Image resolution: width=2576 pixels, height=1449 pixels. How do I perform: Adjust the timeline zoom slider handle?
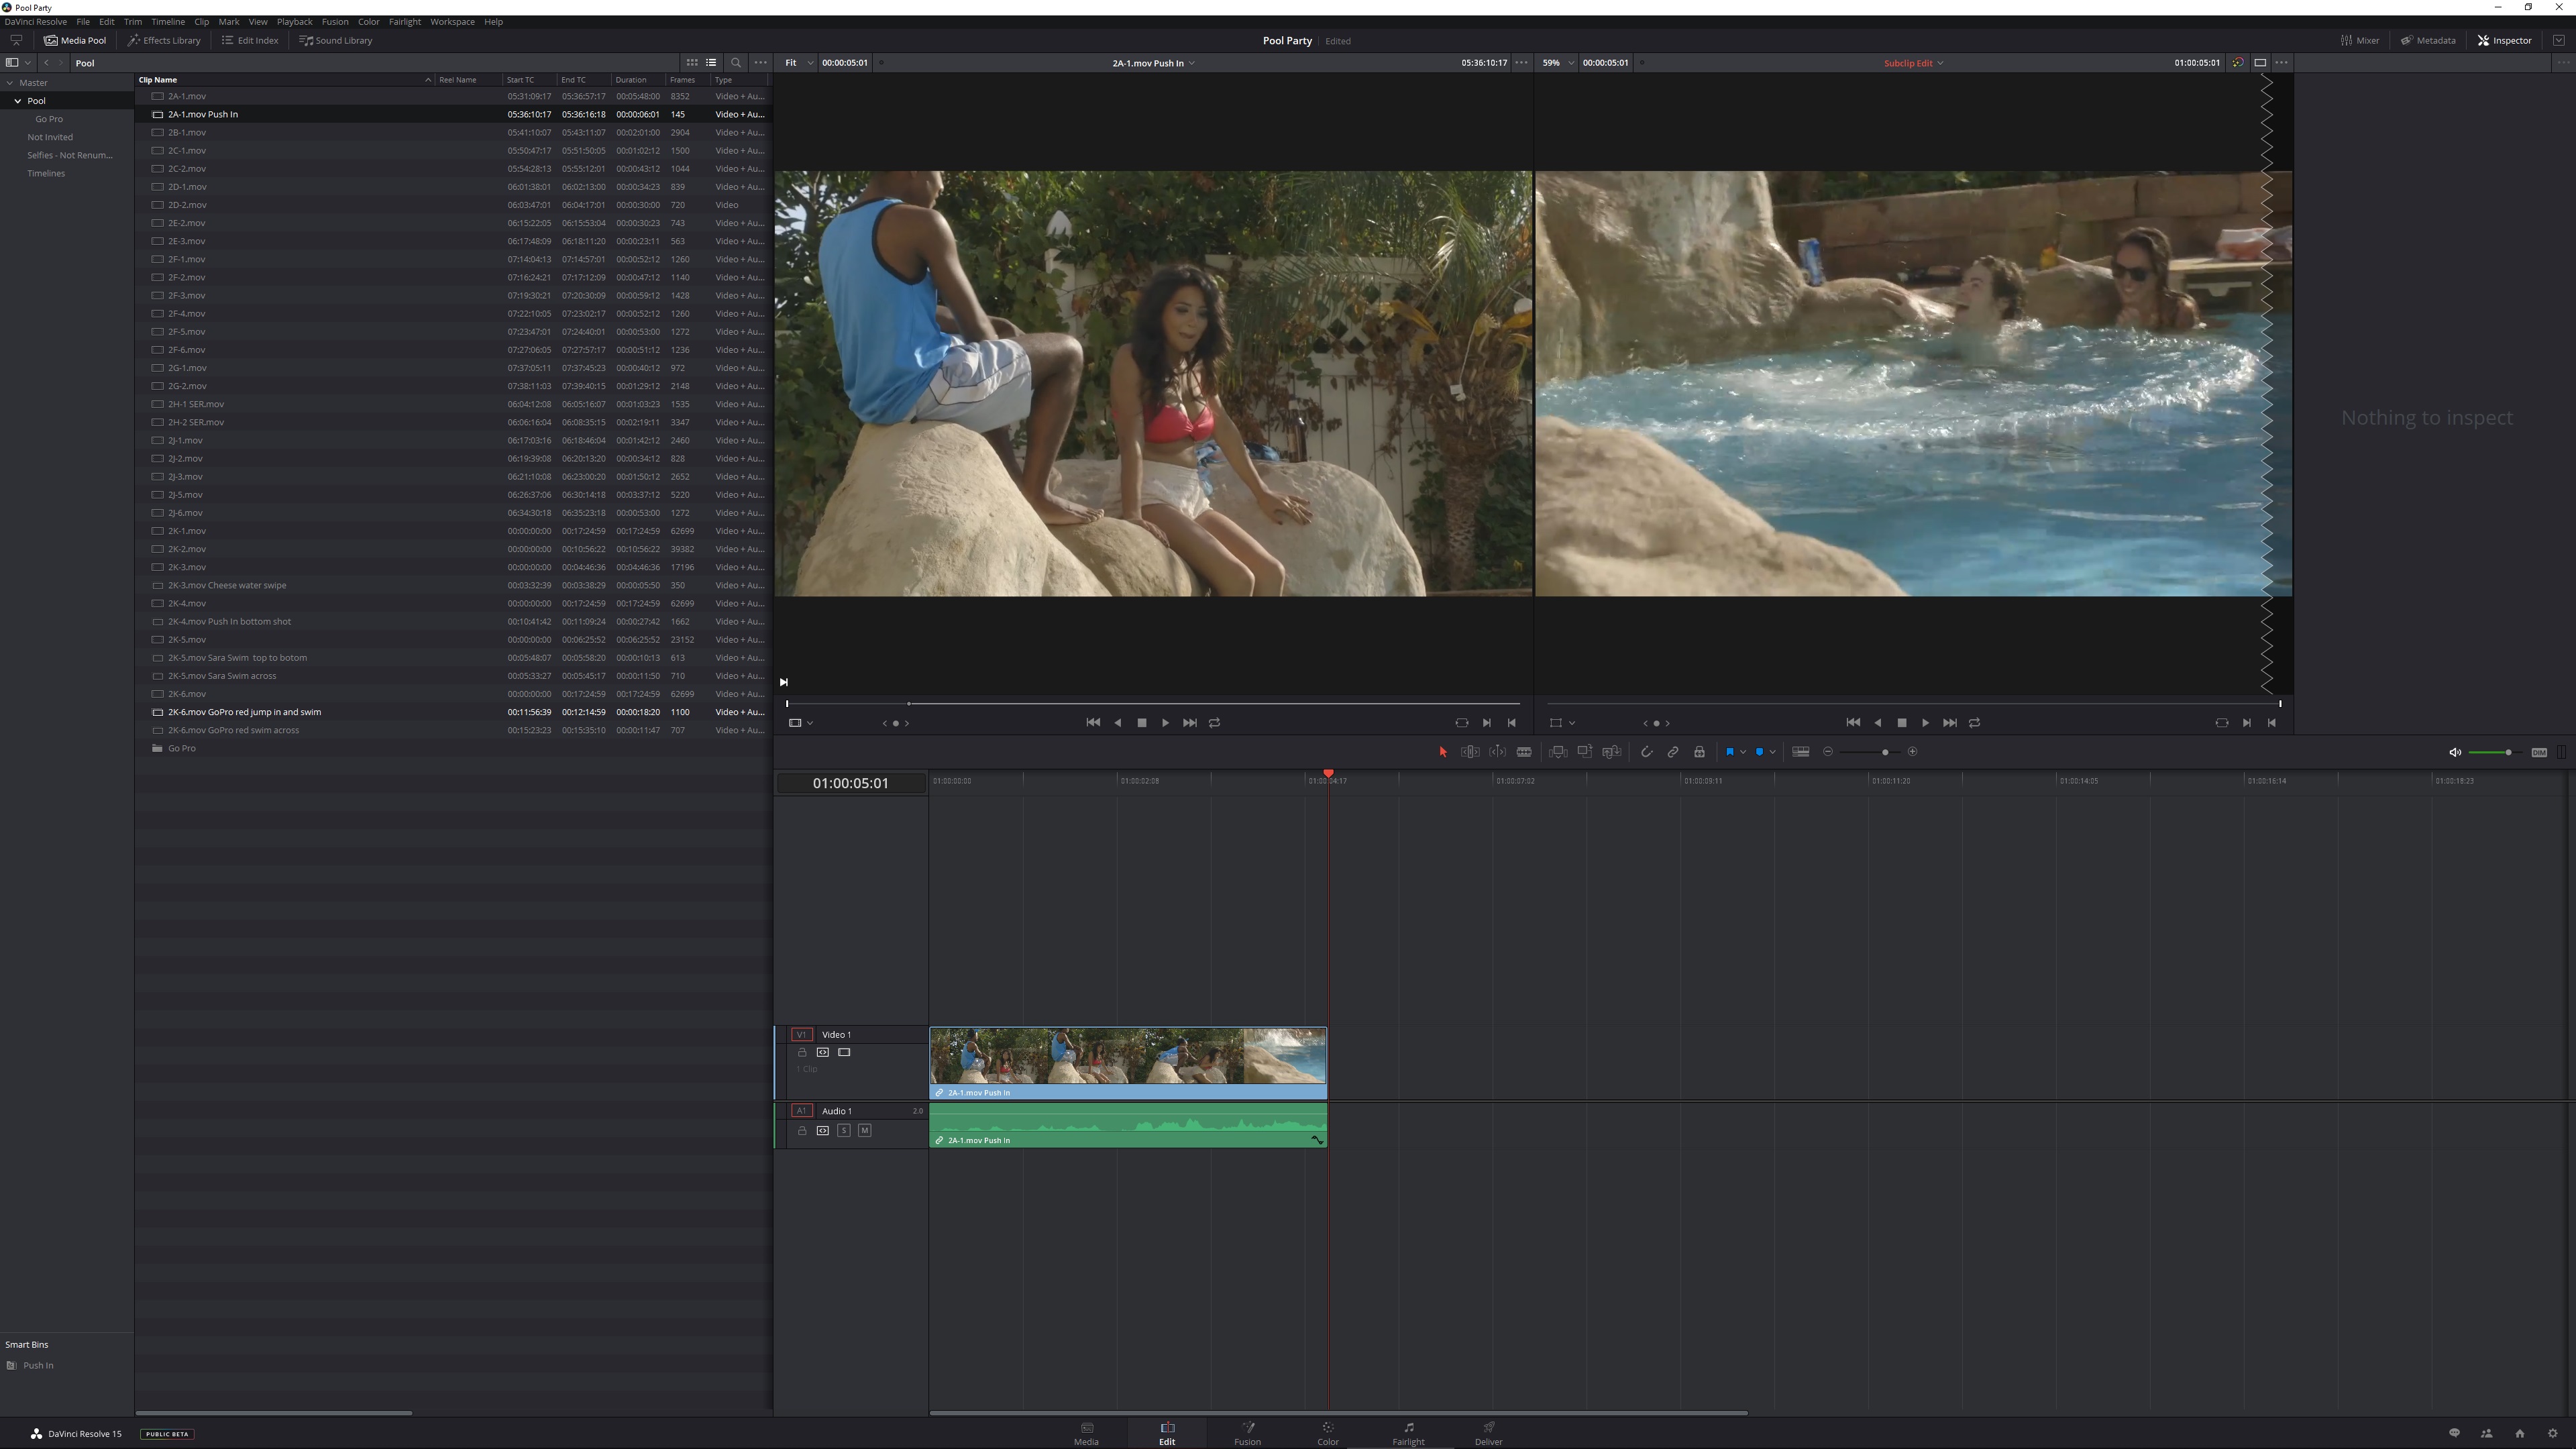pos(1885,752)
